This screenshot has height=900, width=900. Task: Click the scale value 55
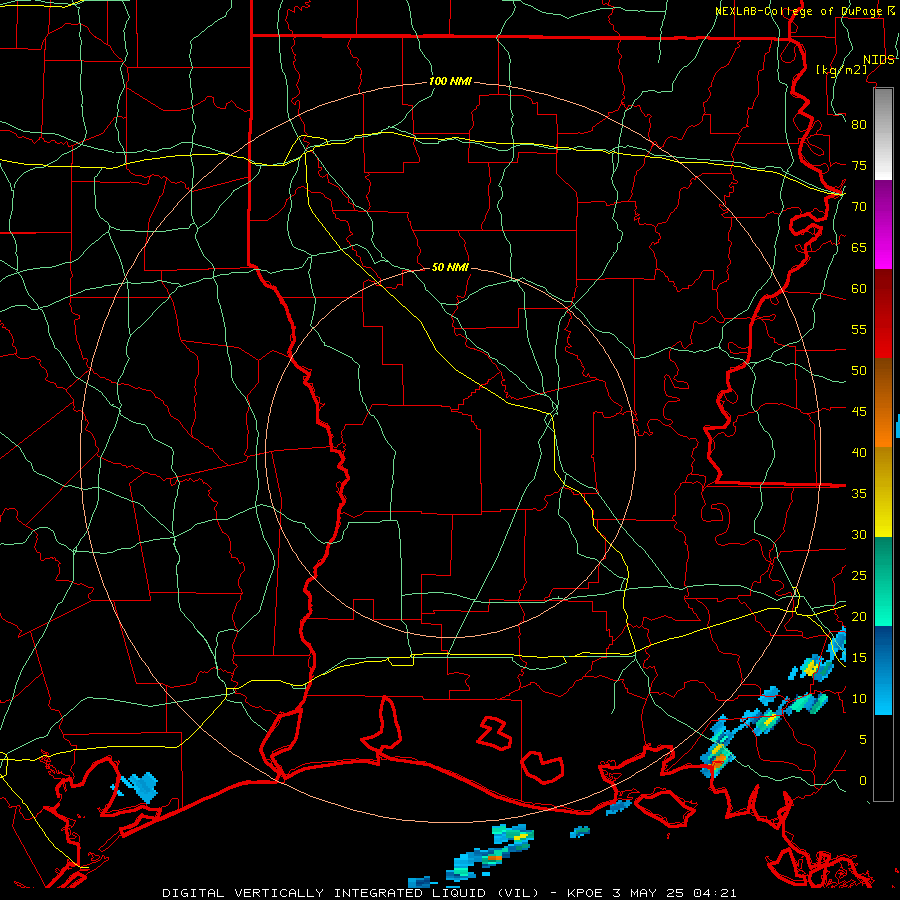859,330
